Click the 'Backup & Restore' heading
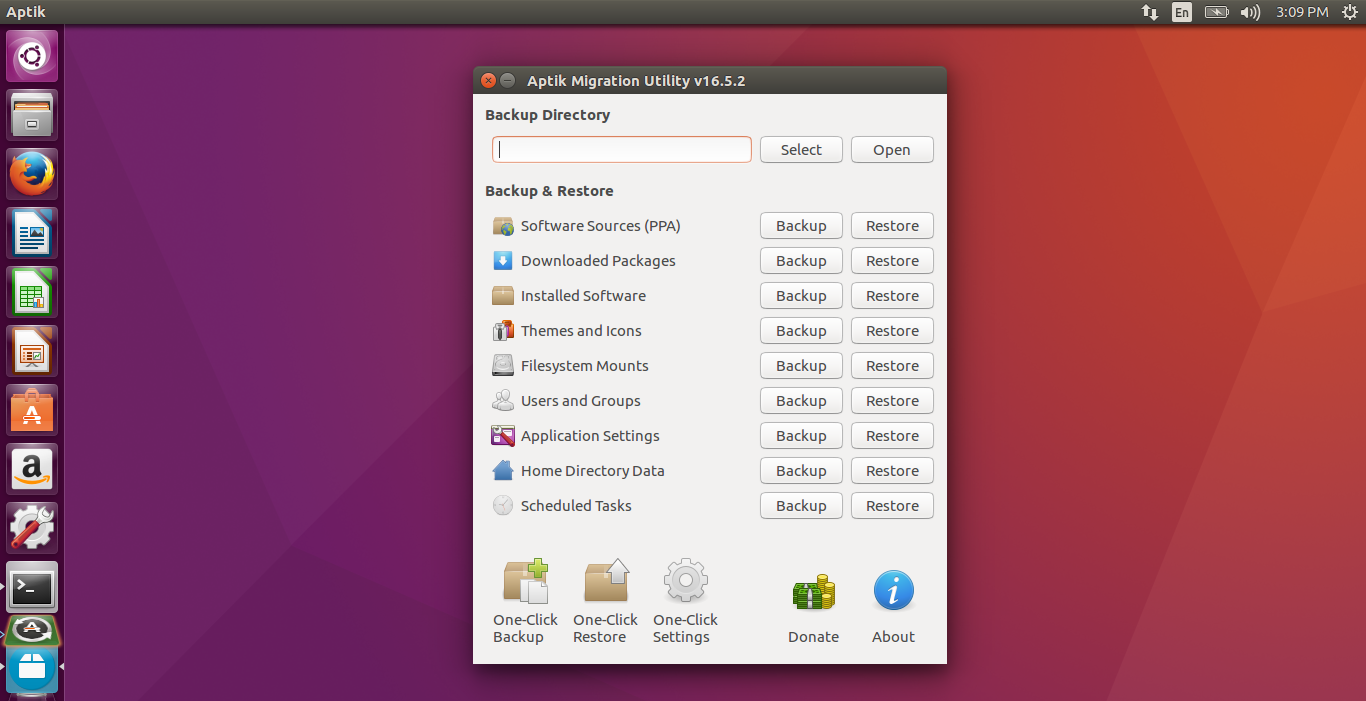Screen dimensions: 1366x701 coord(549,191)
